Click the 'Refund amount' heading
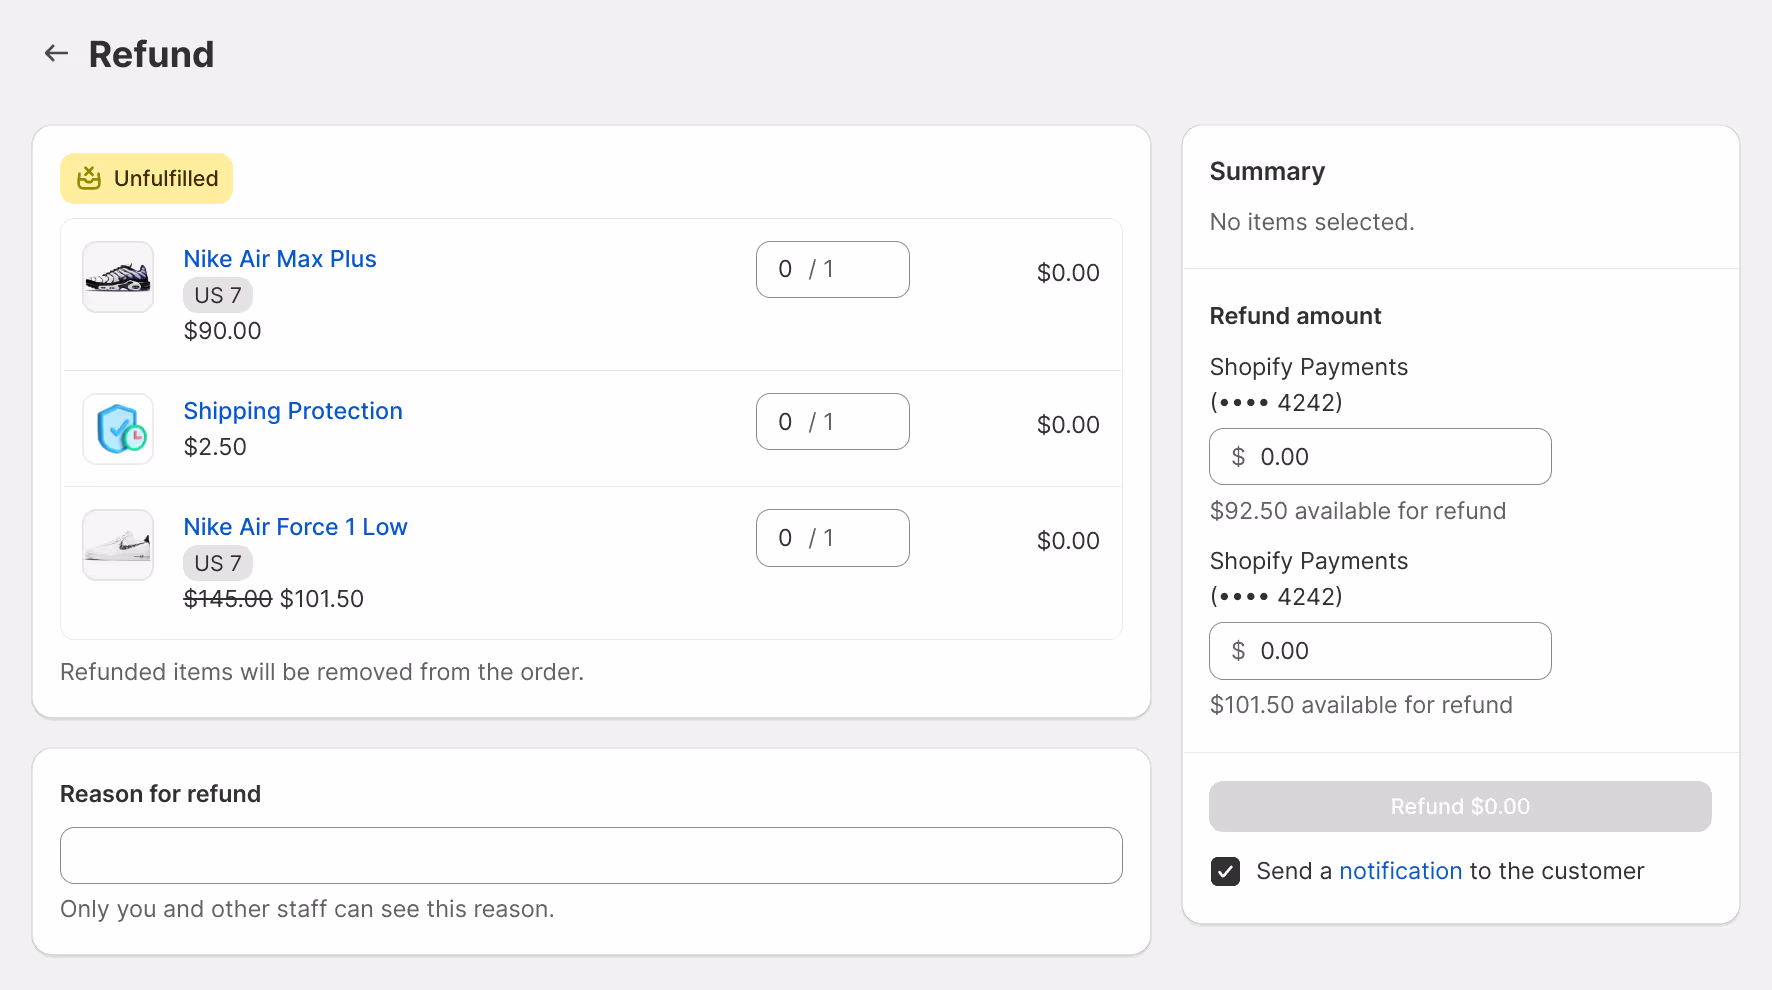 click(1295, 316)
